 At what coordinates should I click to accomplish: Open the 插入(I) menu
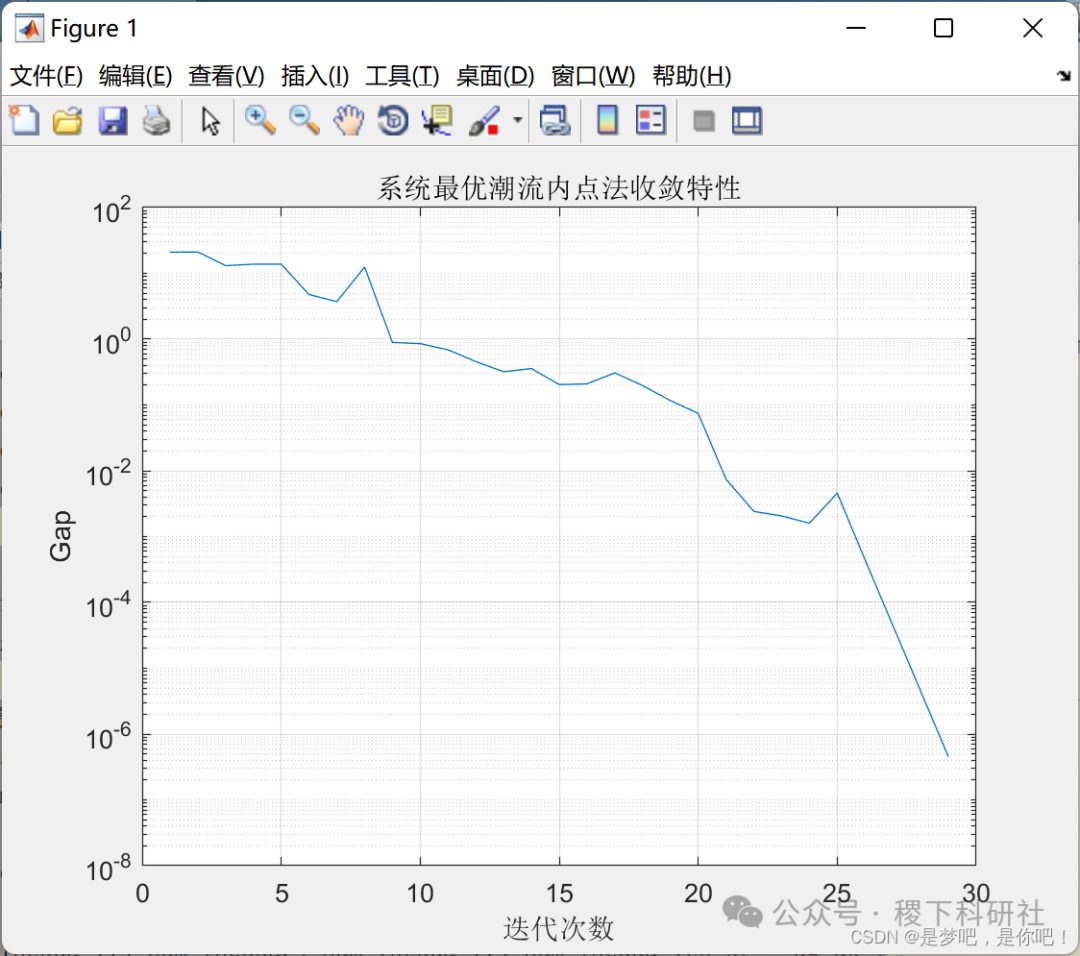pos(315,76)
